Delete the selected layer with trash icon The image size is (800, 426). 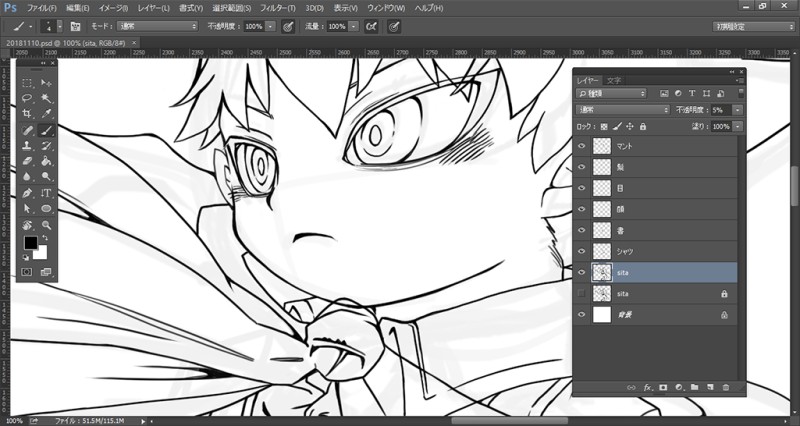point(726,388)
